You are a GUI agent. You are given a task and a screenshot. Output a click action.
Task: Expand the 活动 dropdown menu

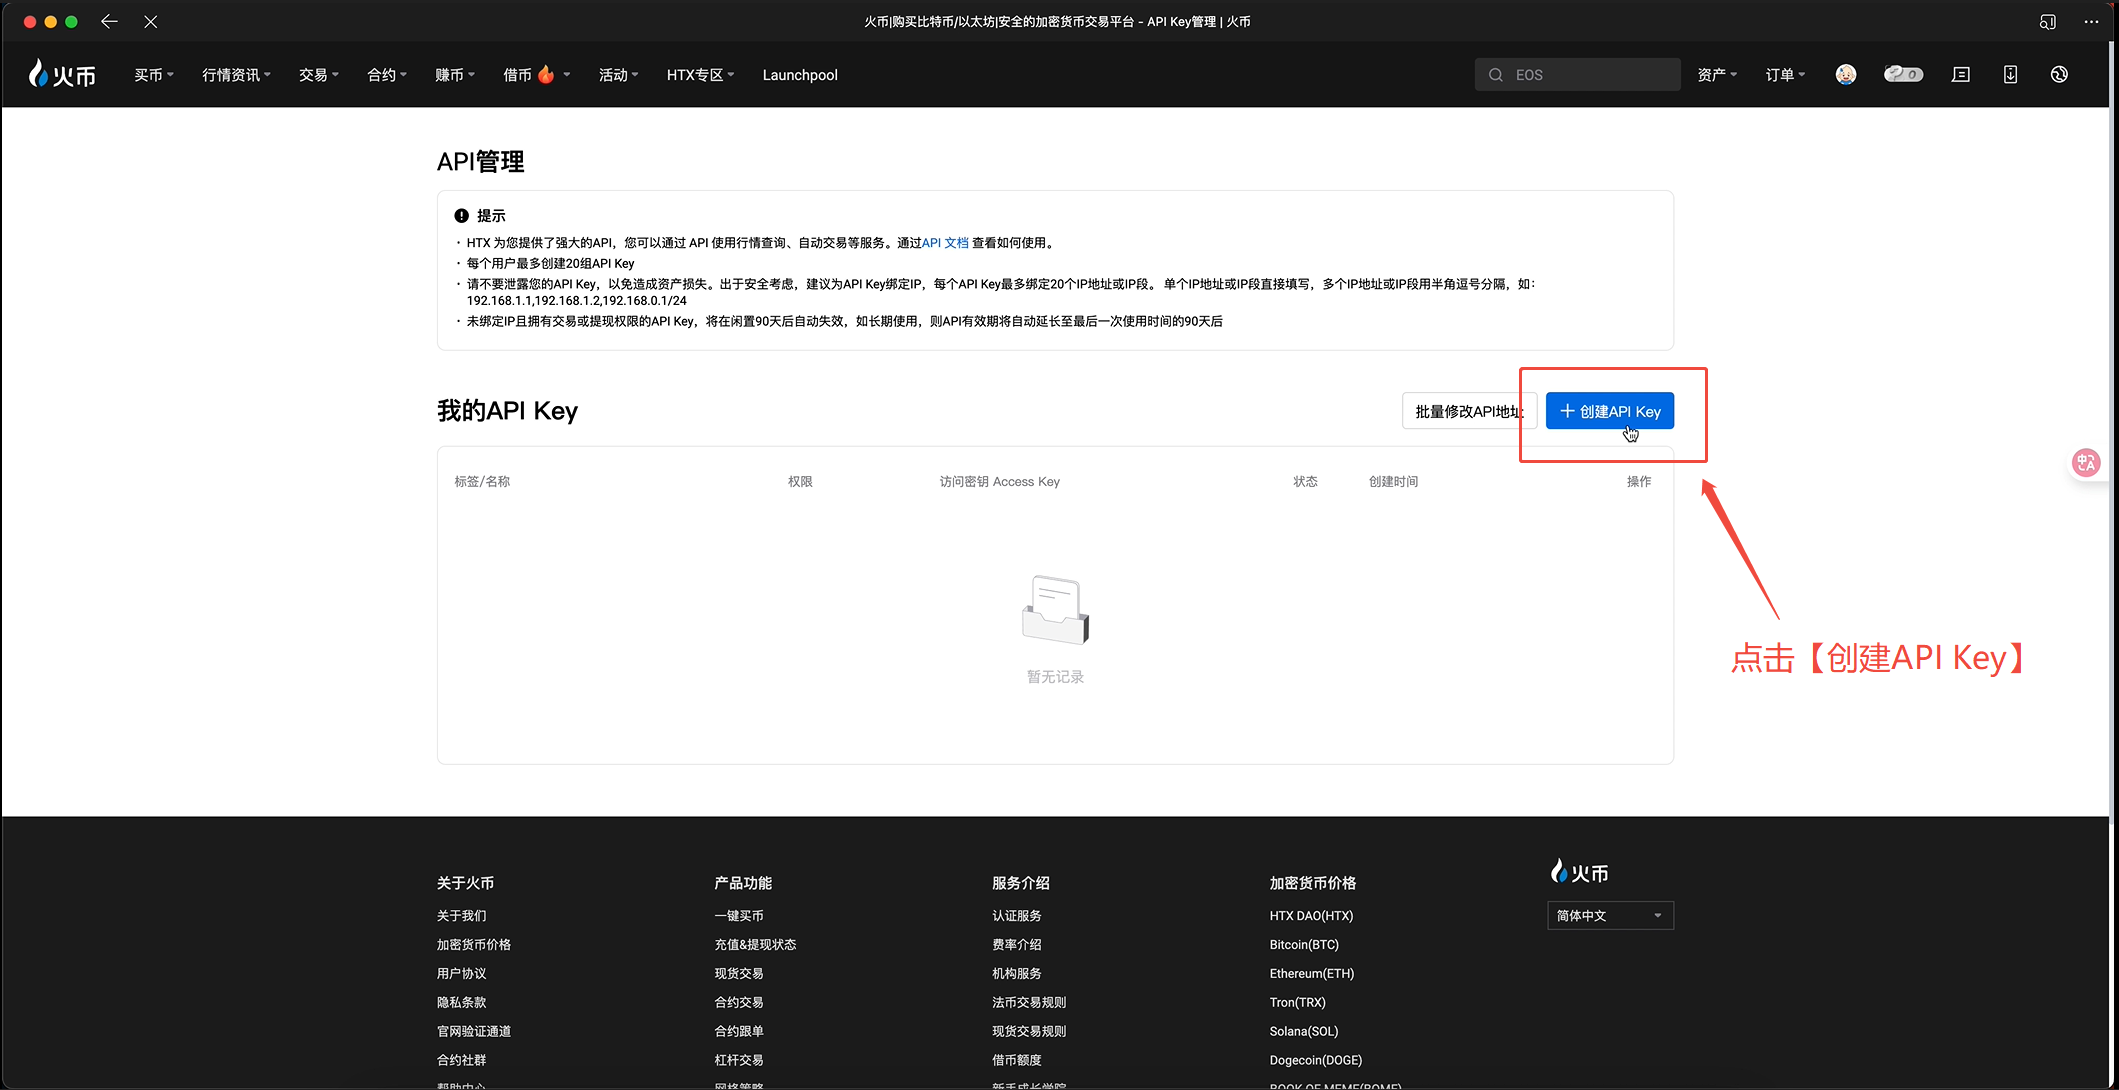[619, 75]
